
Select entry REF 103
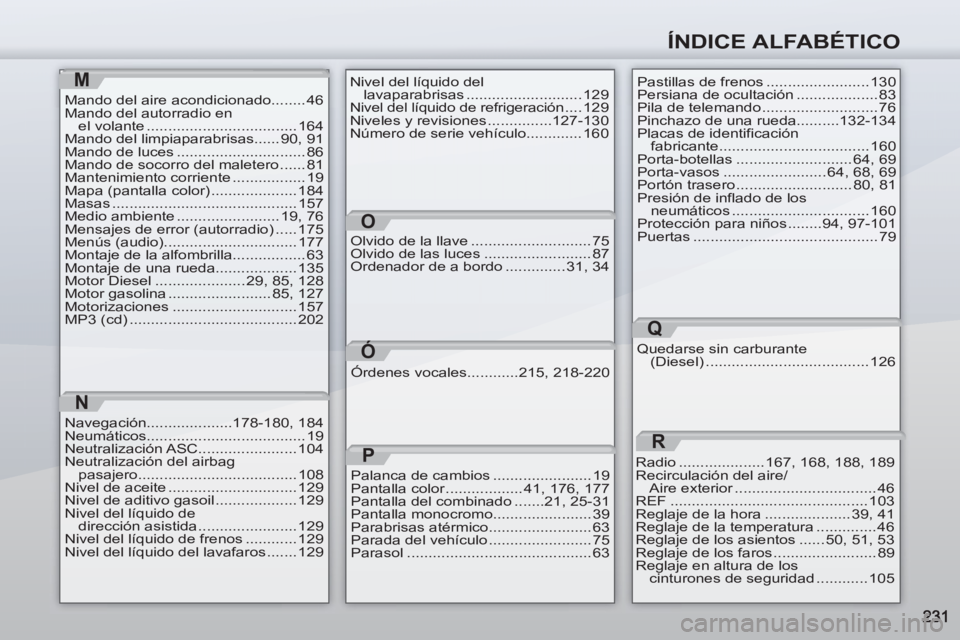(x=765, y=501)
